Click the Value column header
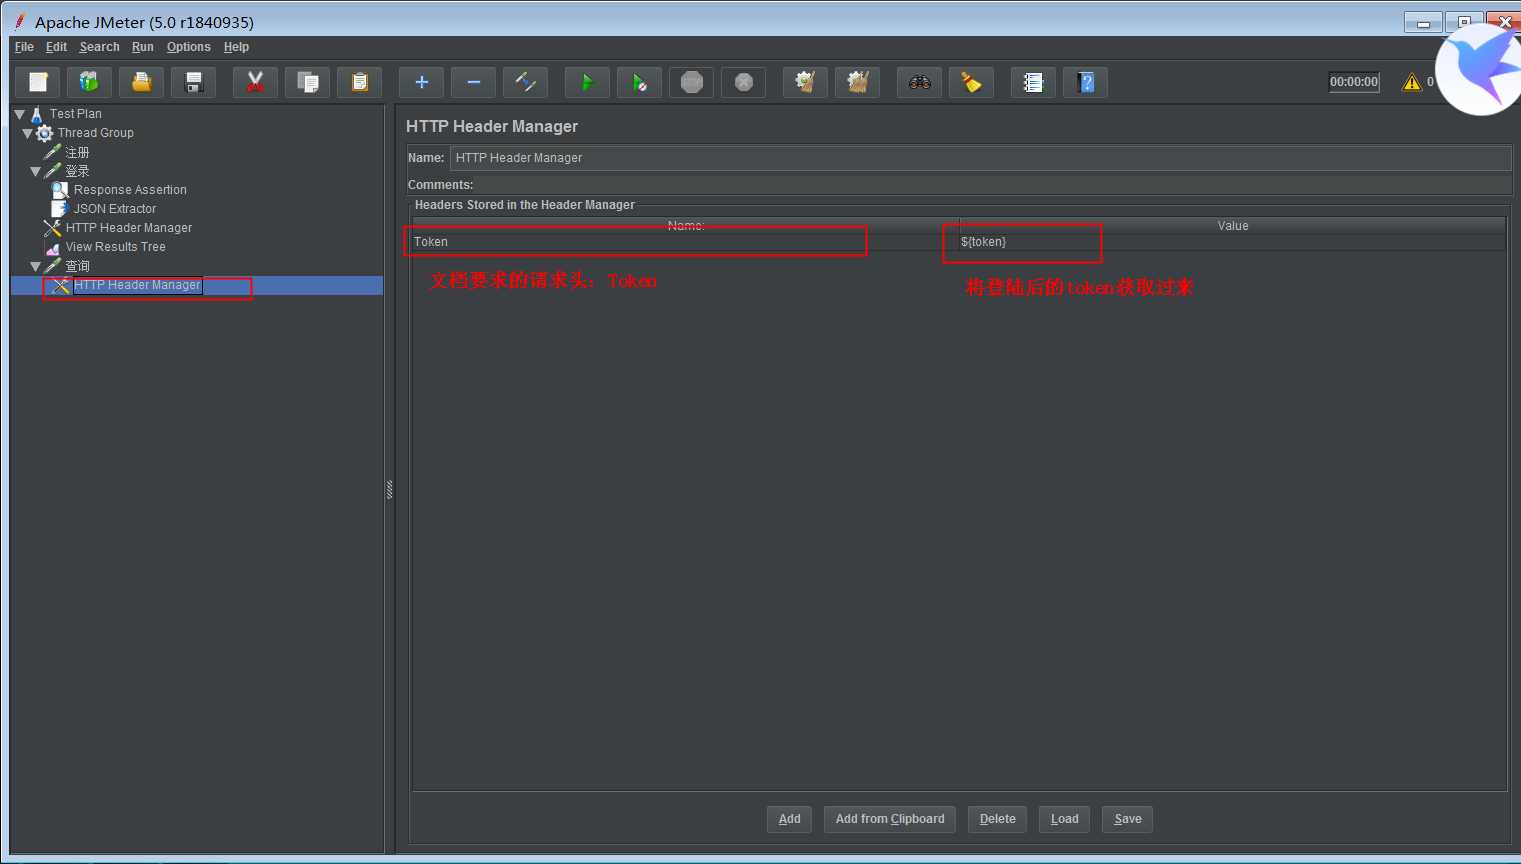 (x=1232, y=226)
